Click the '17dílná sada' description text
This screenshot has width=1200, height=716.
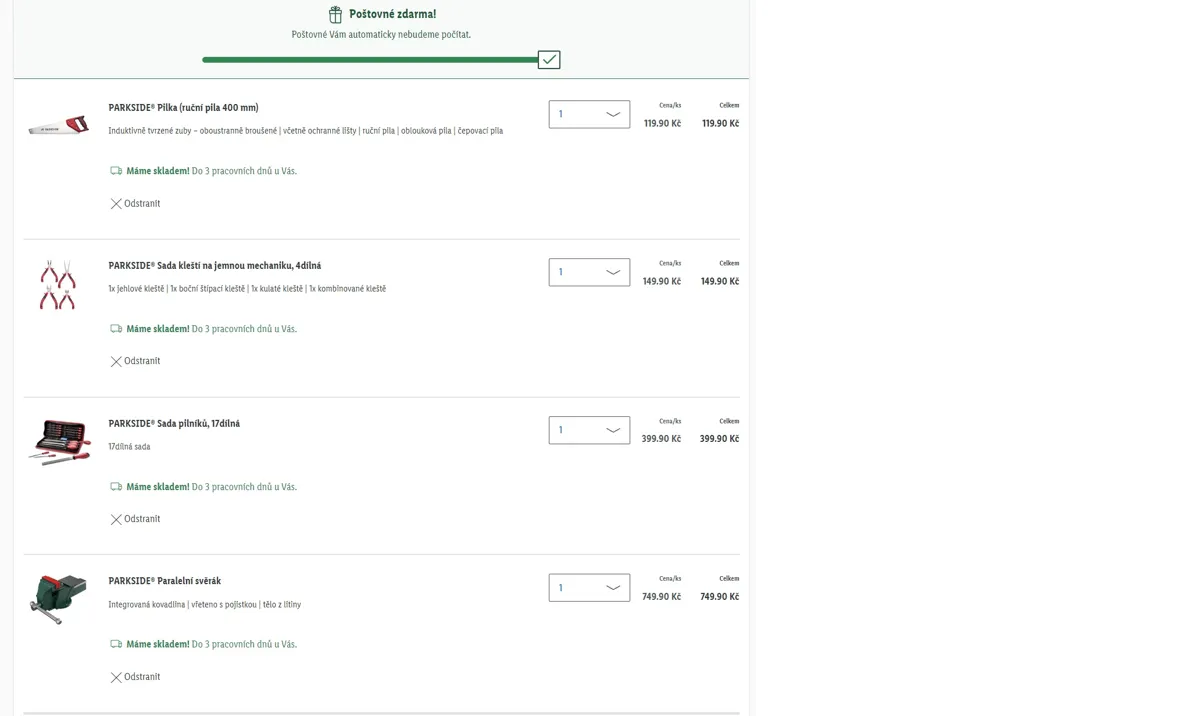point(129,447)
